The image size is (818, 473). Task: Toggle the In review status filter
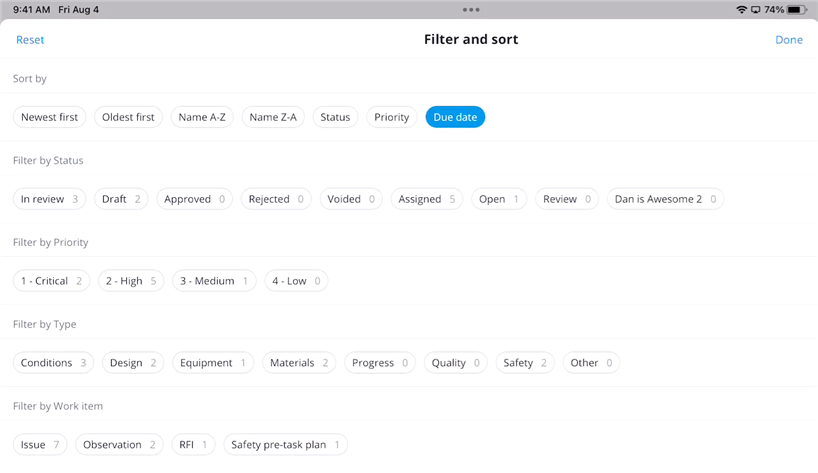click(x=49, y=199)
